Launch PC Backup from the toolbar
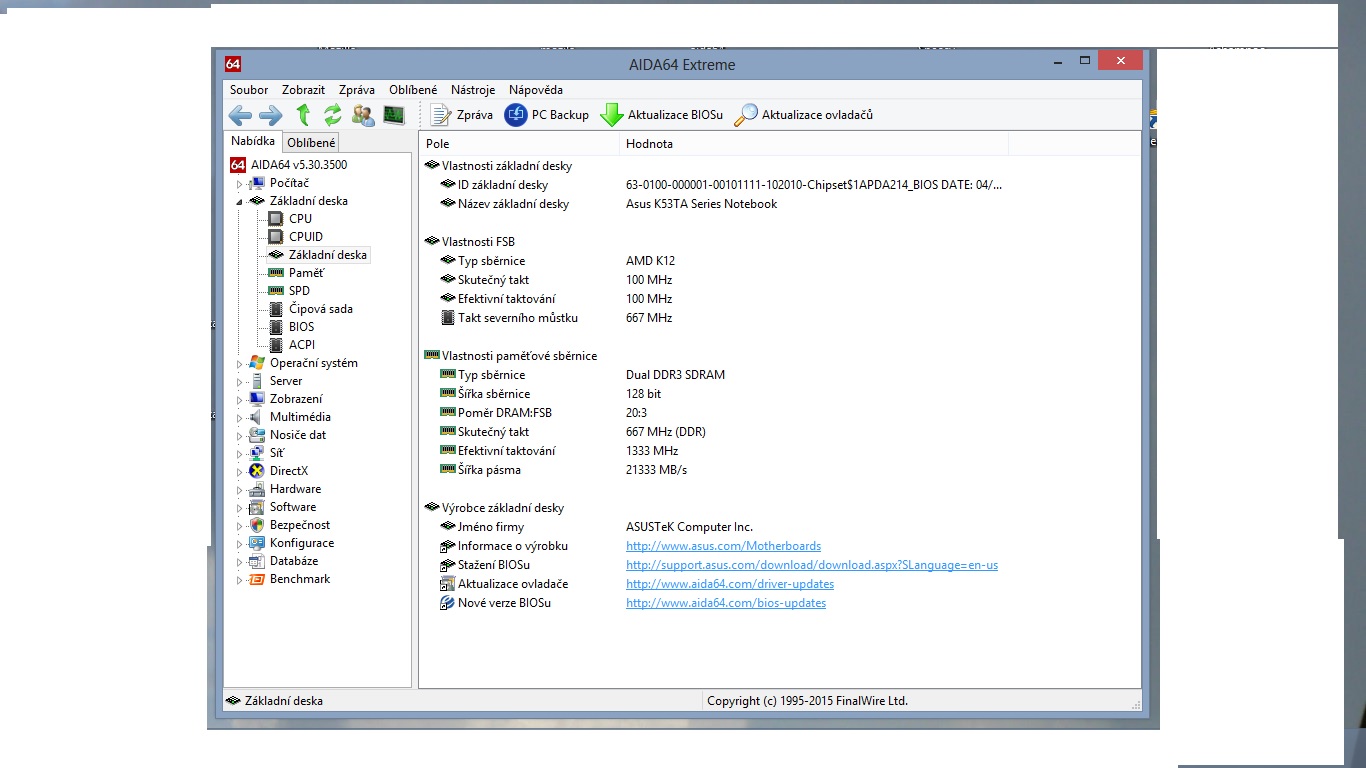The width and height of the screenshot is (1366, 768). pyautogui.click(x=547, y=115)
